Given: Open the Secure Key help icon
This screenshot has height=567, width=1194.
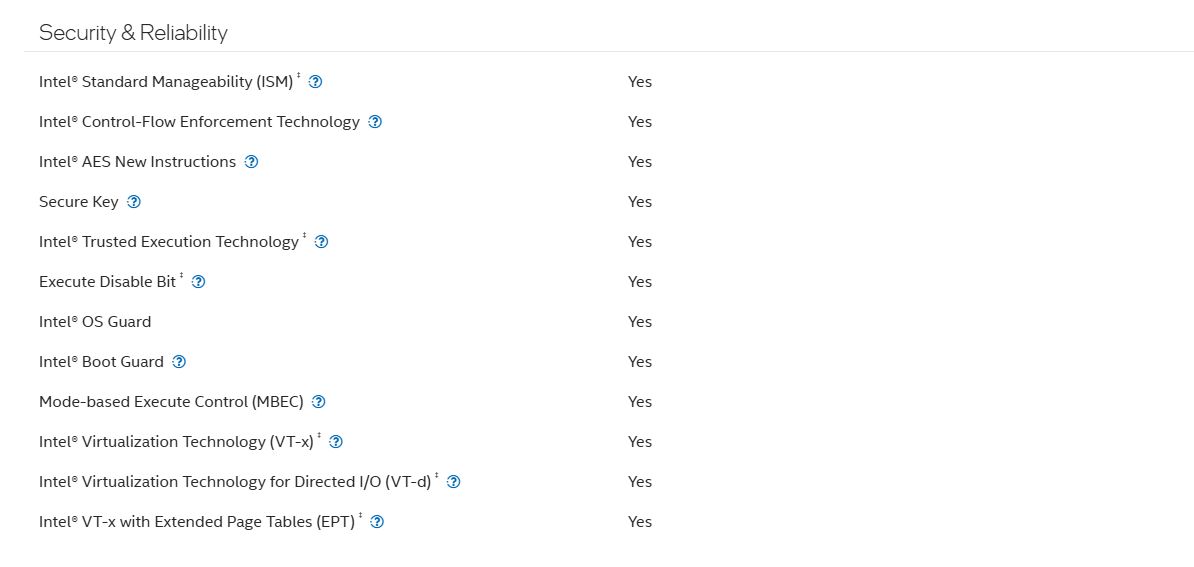Looking at the screenshot, I should 134,202.
